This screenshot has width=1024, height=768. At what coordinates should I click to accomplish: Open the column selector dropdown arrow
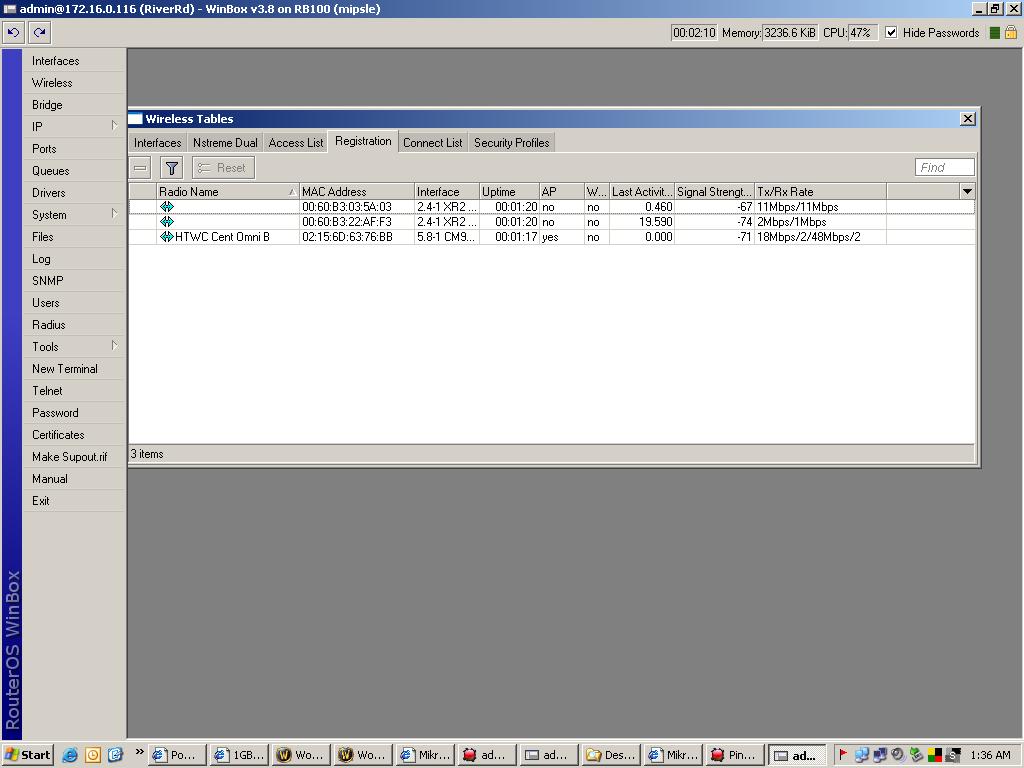pos(967,191)
